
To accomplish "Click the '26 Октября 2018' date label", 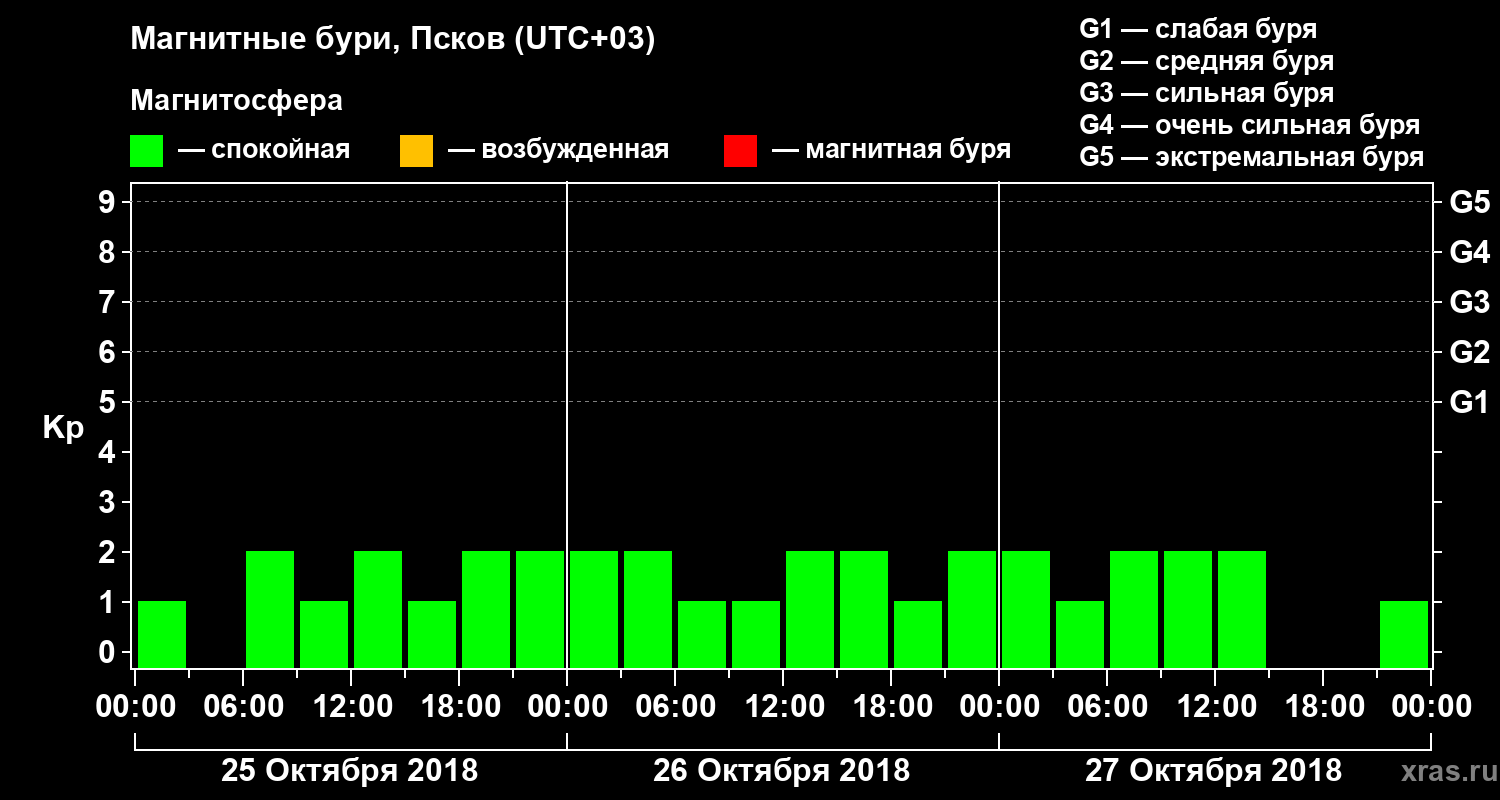I will (x=781, y=770).
